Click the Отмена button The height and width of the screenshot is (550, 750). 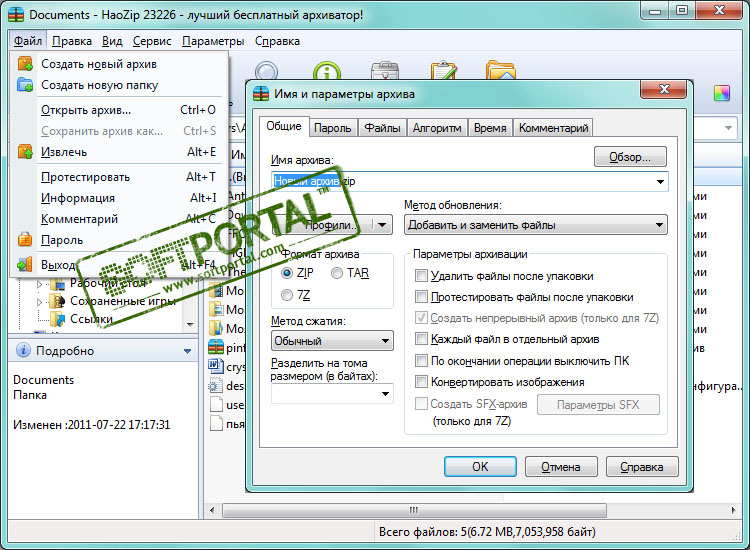point(561,467)
